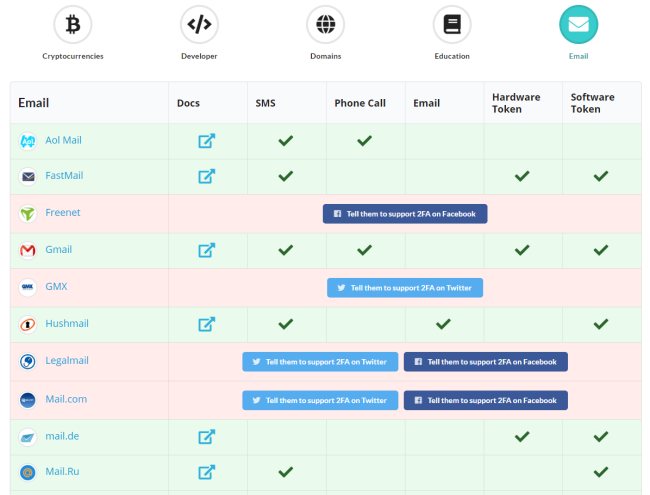
Task: Open FastMail docs link icon
Action: click(206, 176)
